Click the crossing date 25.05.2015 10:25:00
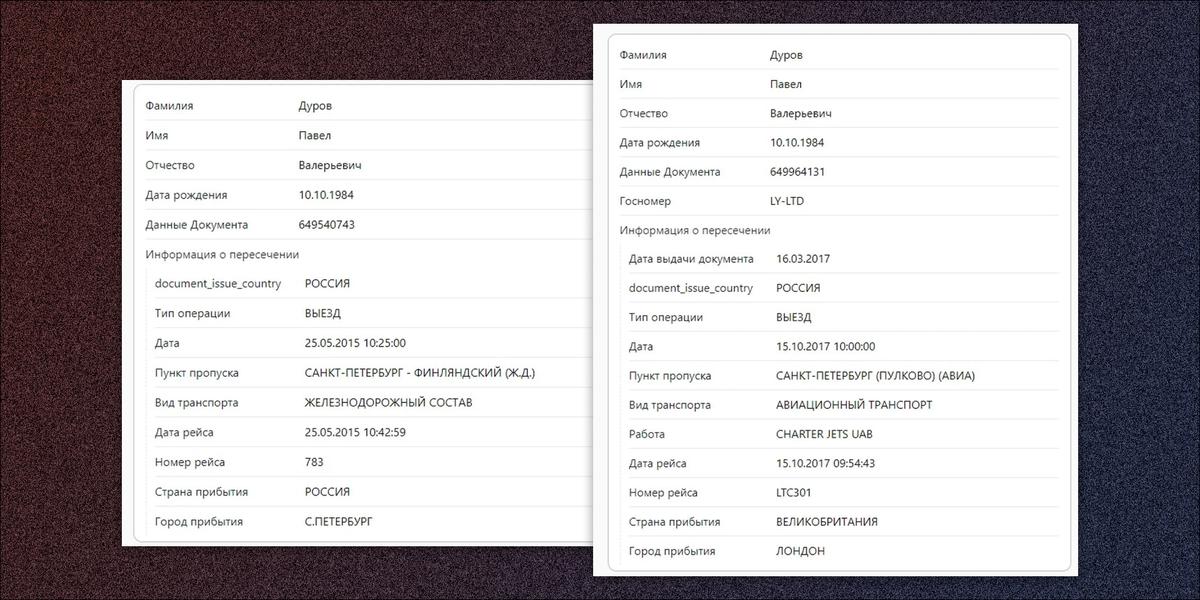 (355, 343)
